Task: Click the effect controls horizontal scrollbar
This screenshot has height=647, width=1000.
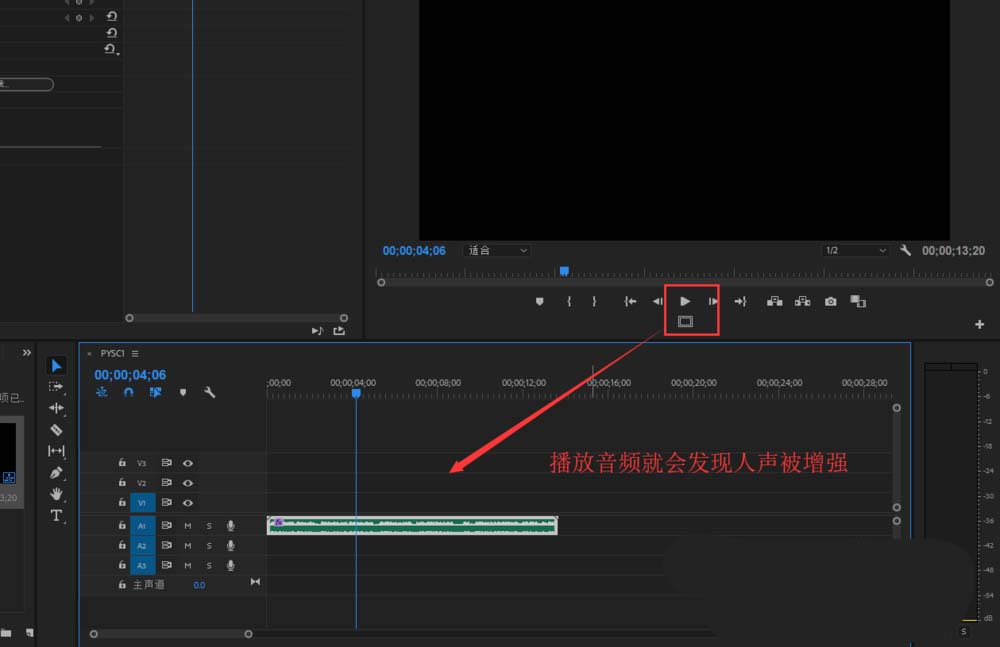Action: (x=237, y=318)
